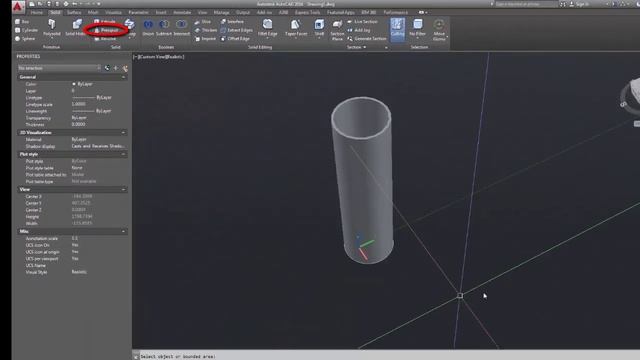Open the Mesh ribbon tab
Image resolution: width=640 pixels, height=360 pixels.
point(93,13)
